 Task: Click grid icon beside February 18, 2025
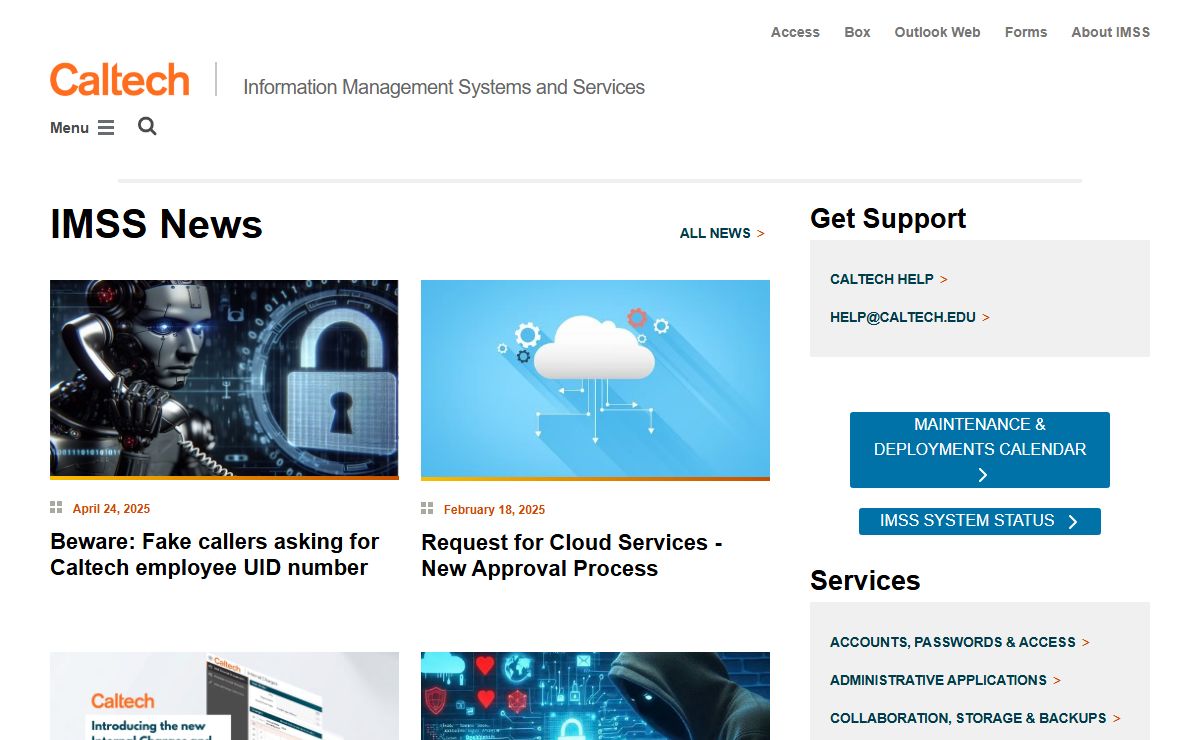coord(427,509)
